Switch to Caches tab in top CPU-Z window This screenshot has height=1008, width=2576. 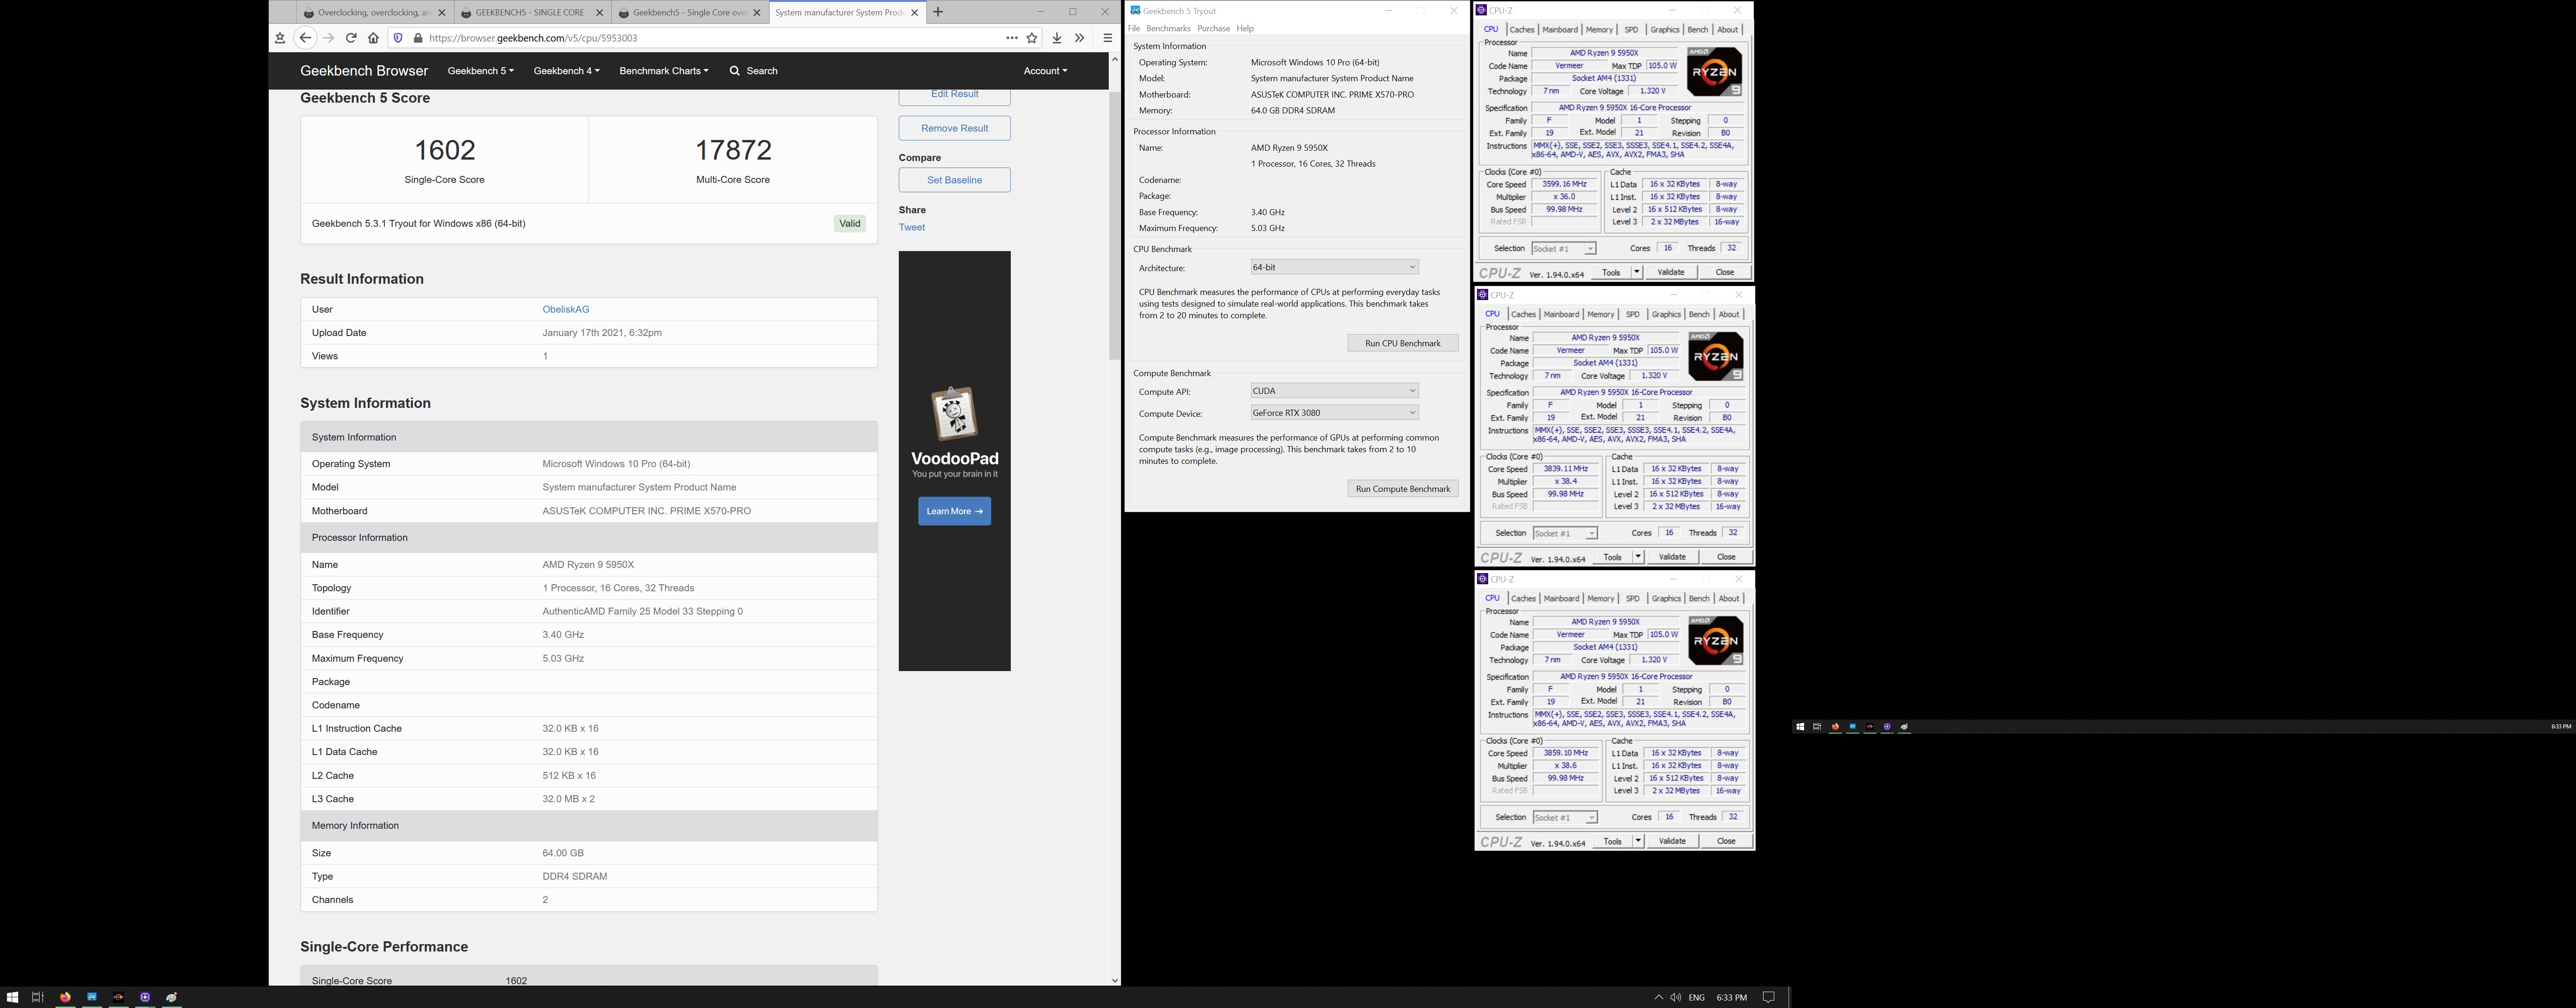tap(1522, 29)
